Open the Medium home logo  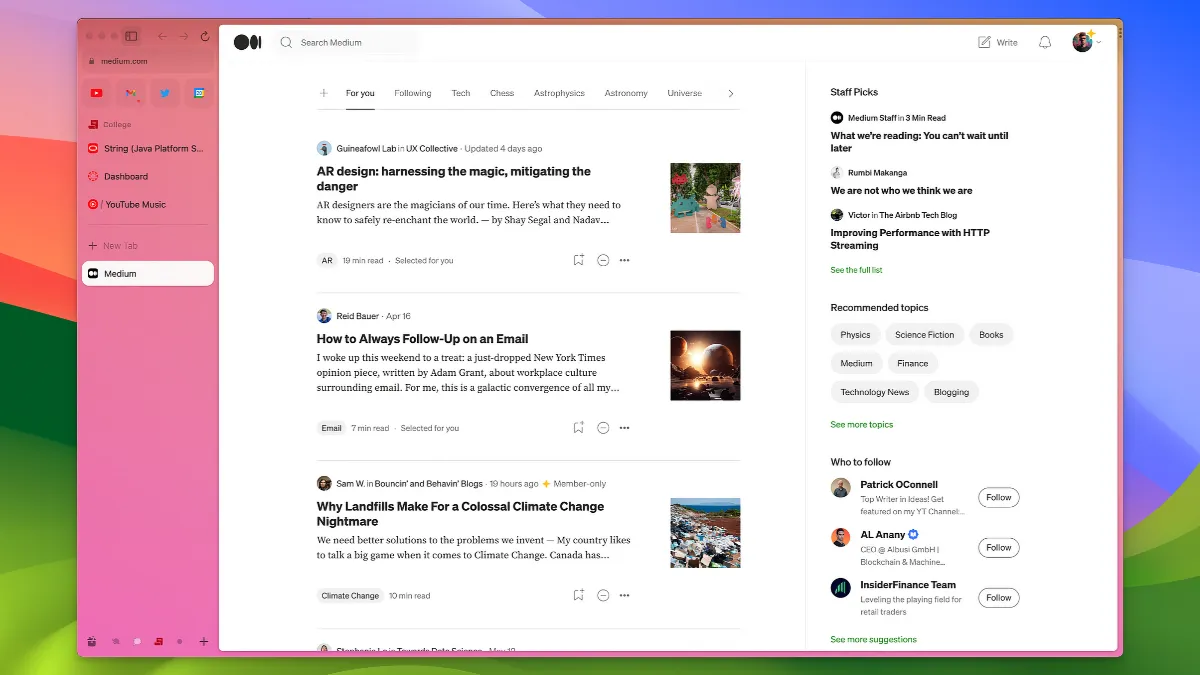[247, 42]
